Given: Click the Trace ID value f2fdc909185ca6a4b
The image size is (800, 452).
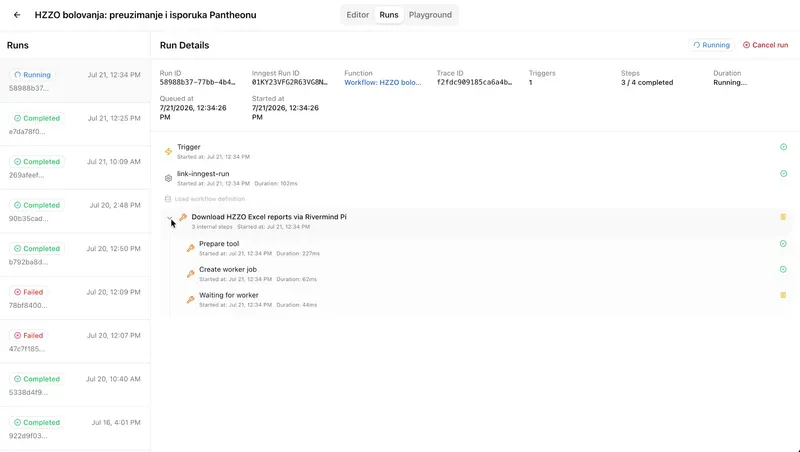Looking at the screenshot, I should point(474,82).
